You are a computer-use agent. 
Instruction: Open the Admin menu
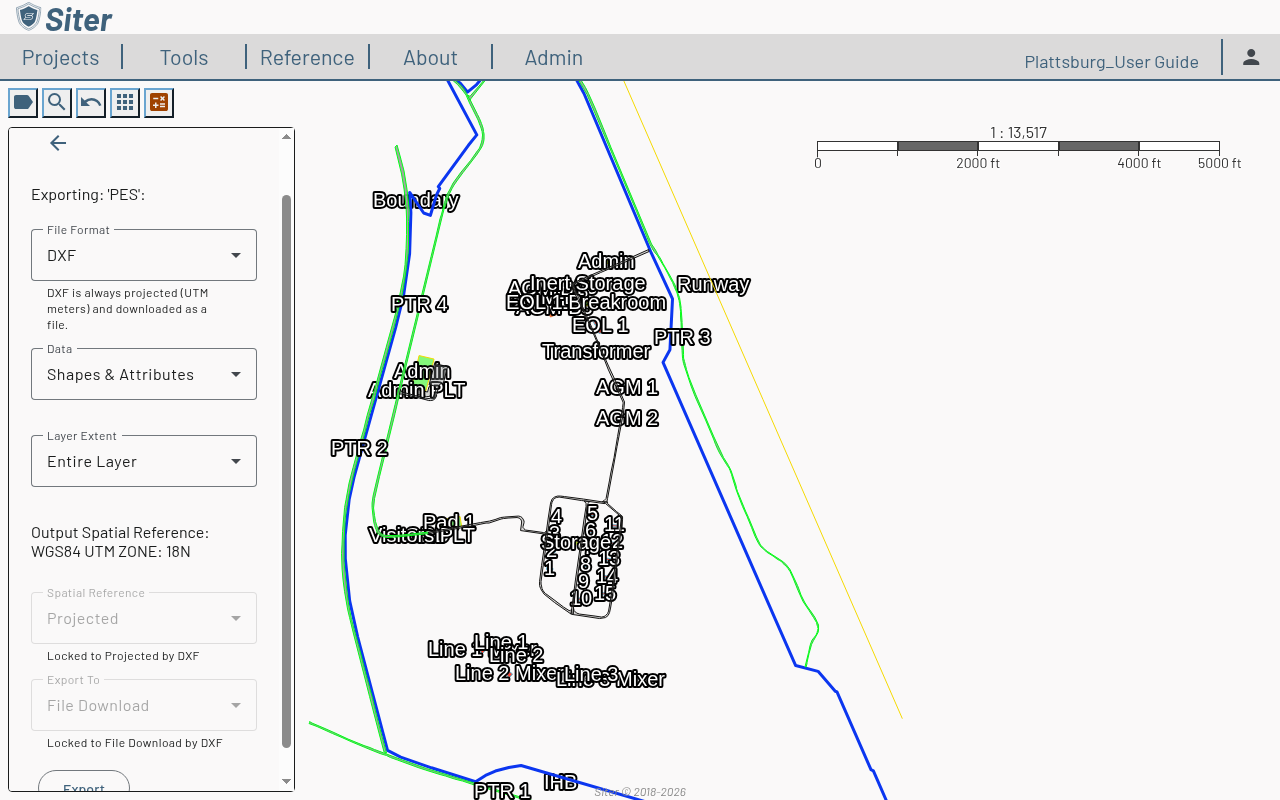[x=554, y=57]
